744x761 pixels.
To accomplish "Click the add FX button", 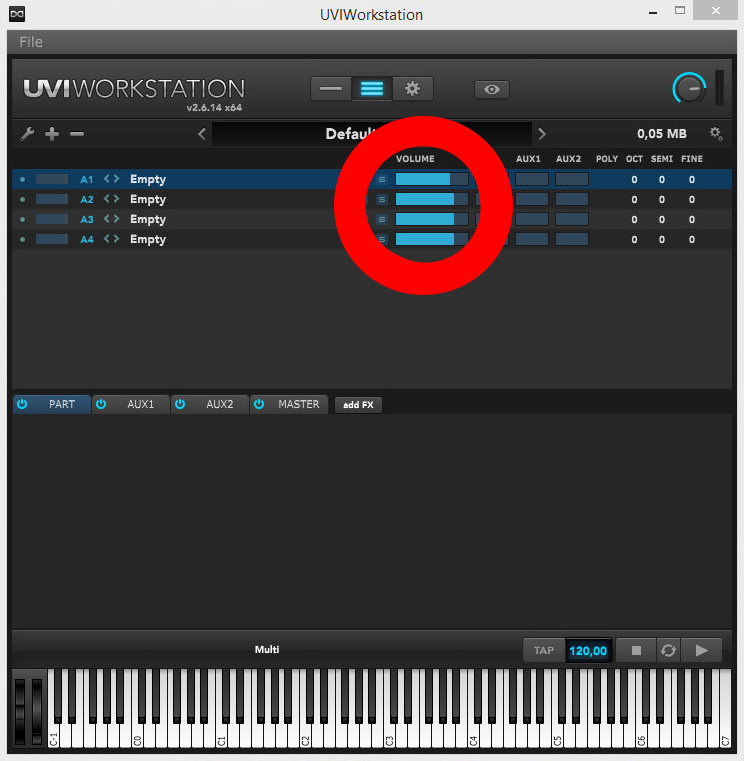I will tap(358, 405).
